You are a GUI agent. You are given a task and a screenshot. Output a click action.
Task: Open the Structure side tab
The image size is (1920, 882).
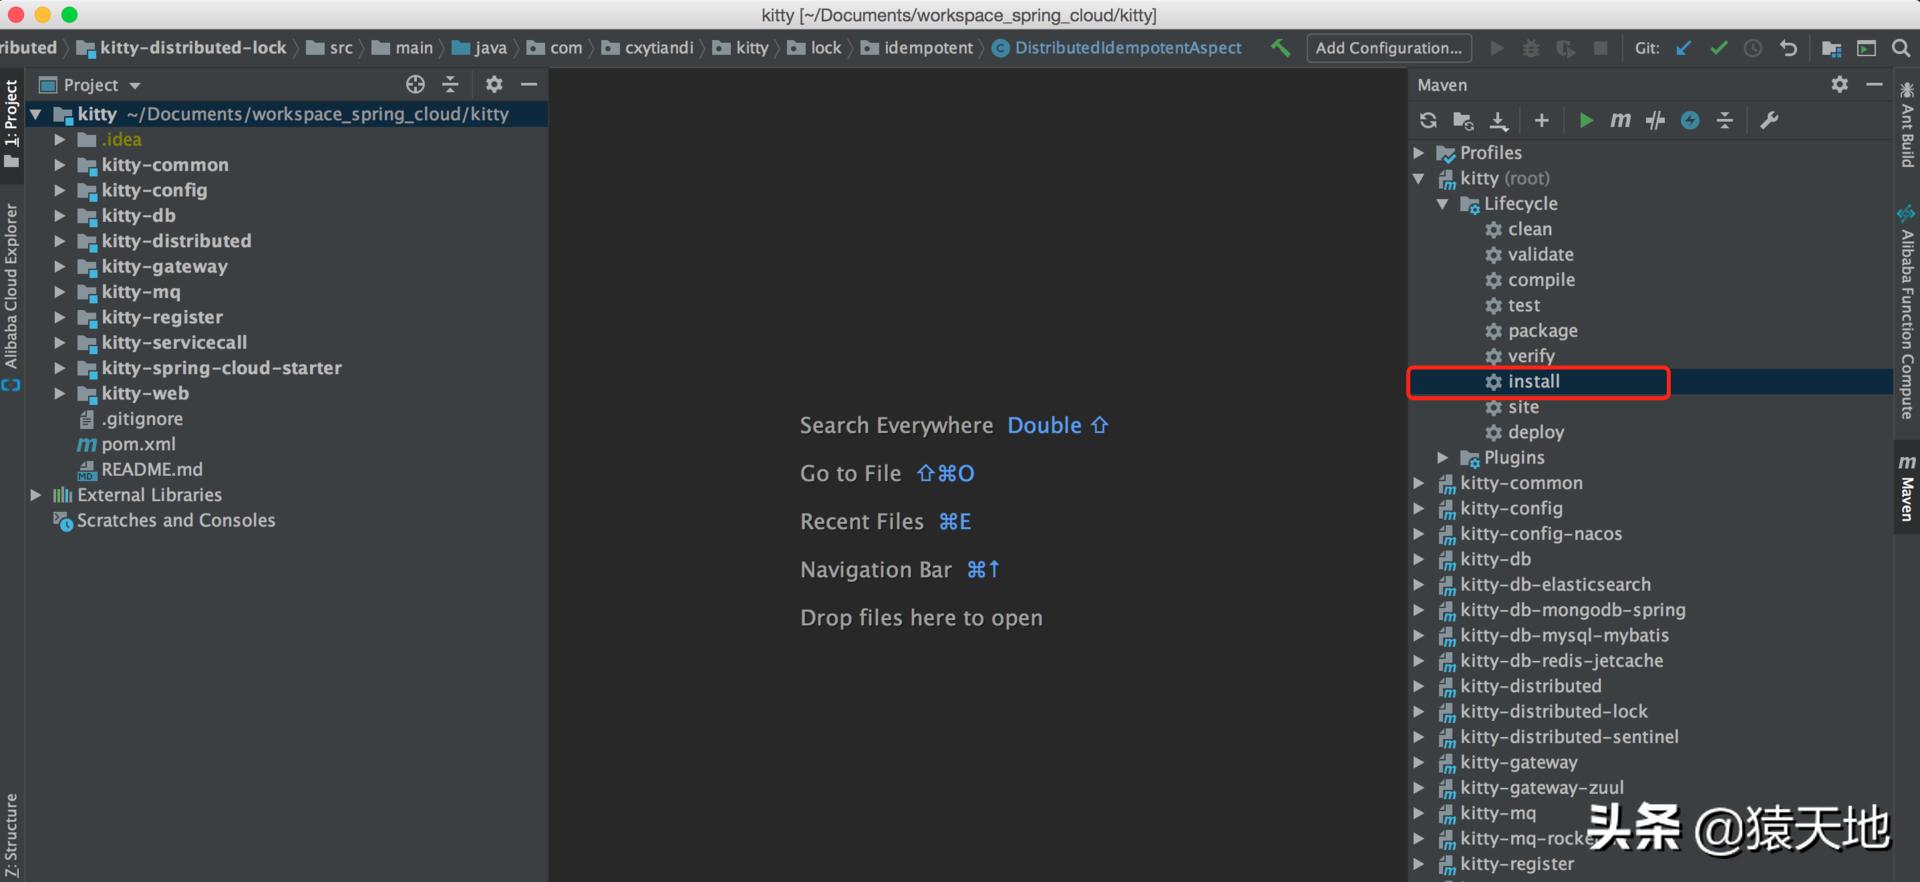click(11, 836)
